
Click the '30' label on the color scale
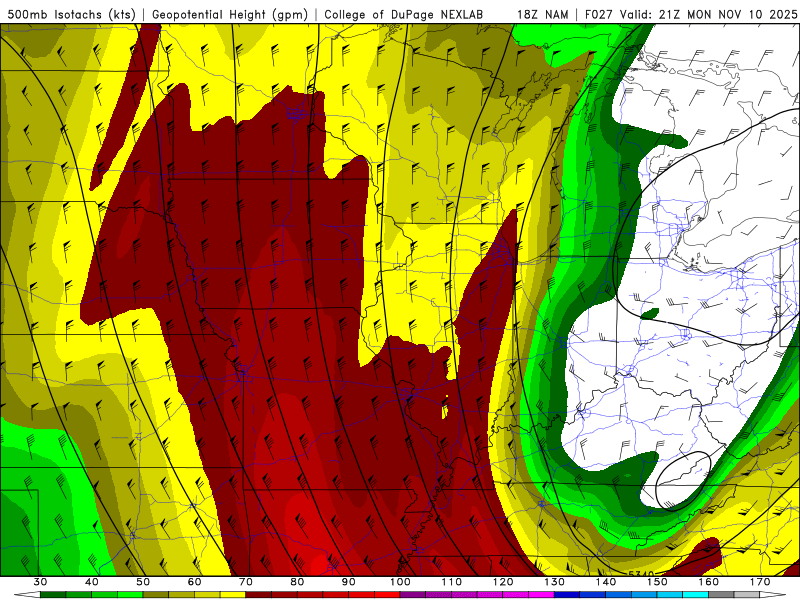pyautogui.click(x=40, y=582)
